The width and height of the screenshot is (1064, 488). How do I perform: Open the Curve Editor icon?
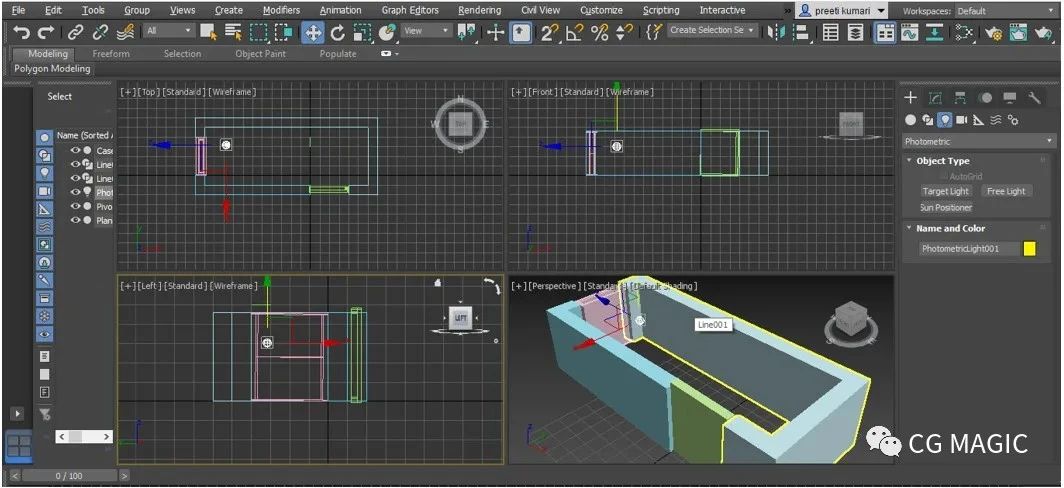pyautogui.click(x=909, y=32)
